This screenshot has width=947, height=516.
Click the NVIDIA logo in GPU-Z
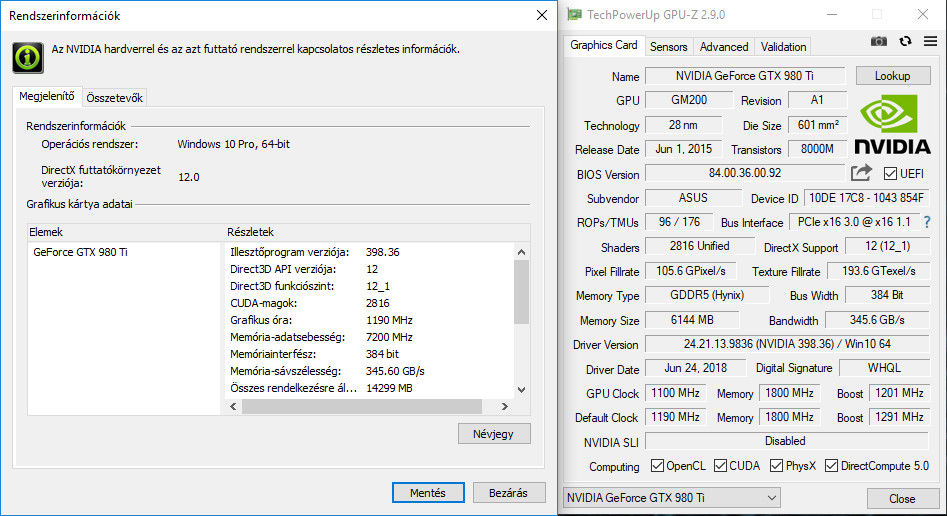(x=892, y=124)
